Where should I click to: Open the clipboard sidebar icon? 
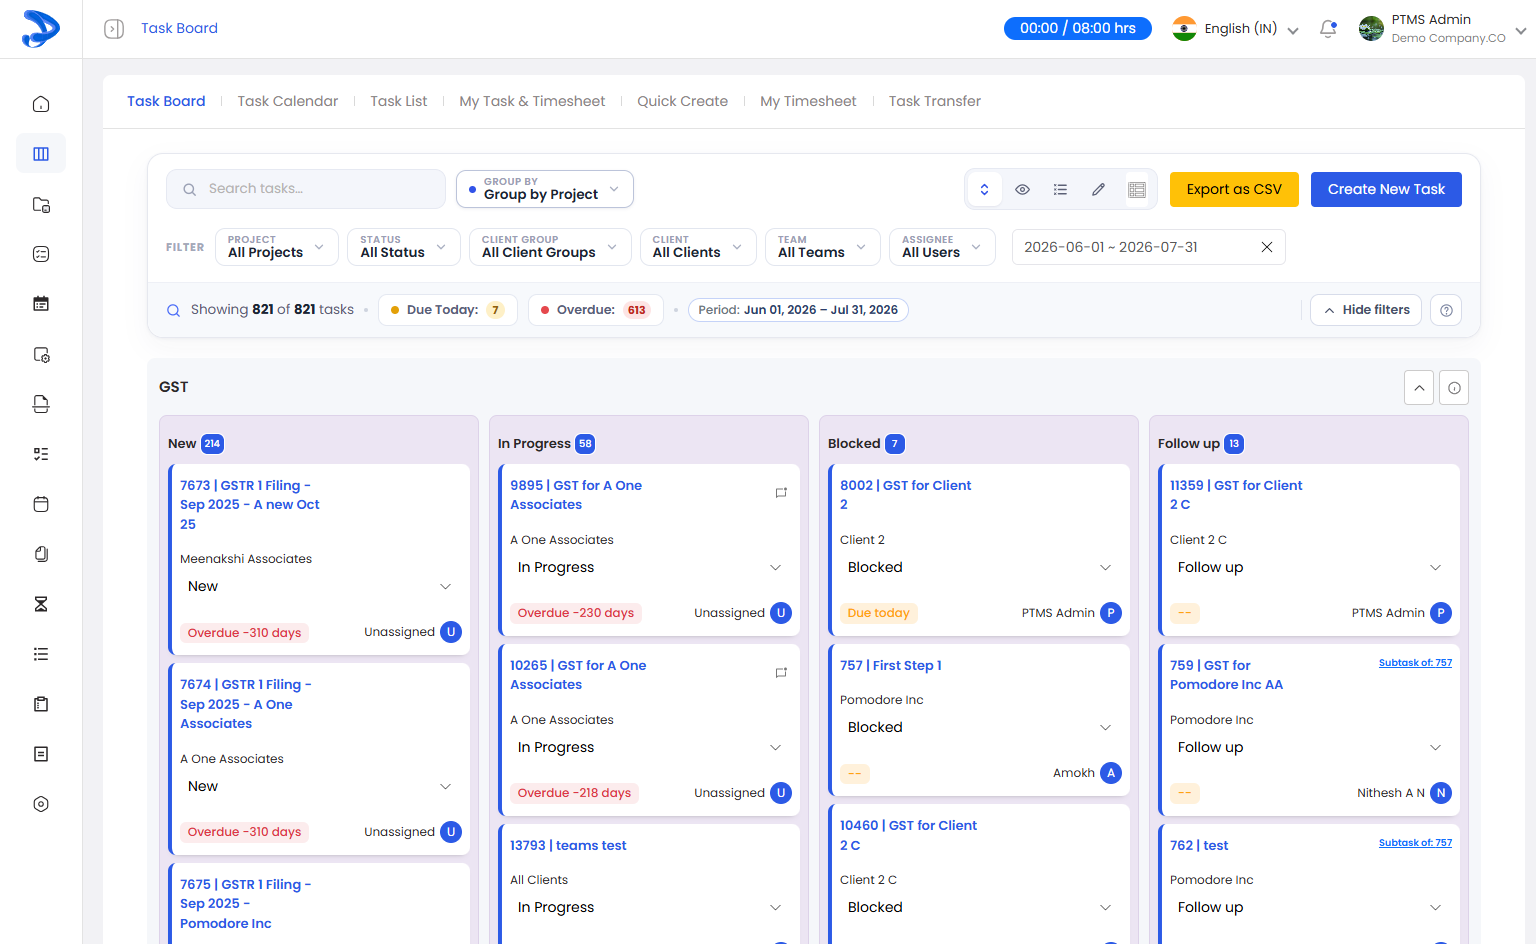(x=41, y=704)
